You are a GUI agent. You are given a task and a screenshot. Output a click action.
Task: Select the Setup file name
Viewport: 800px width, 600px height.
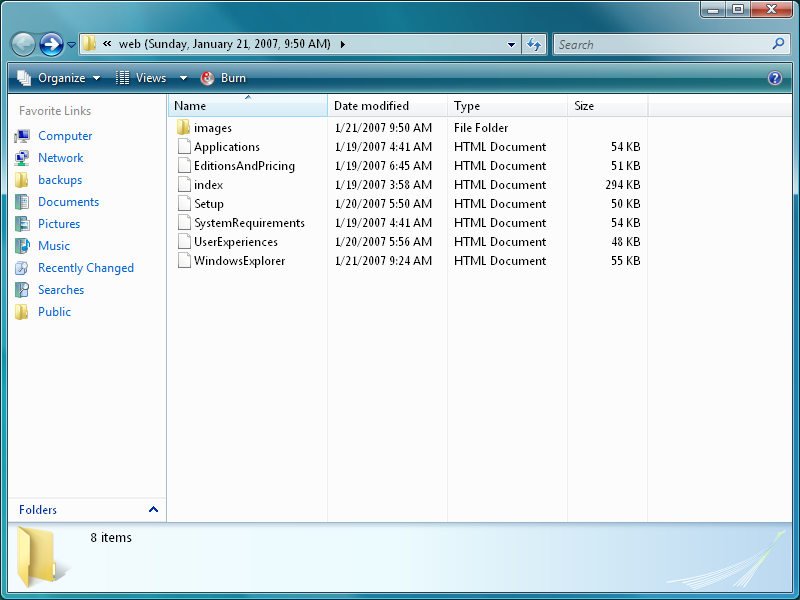tap(209, 204)
